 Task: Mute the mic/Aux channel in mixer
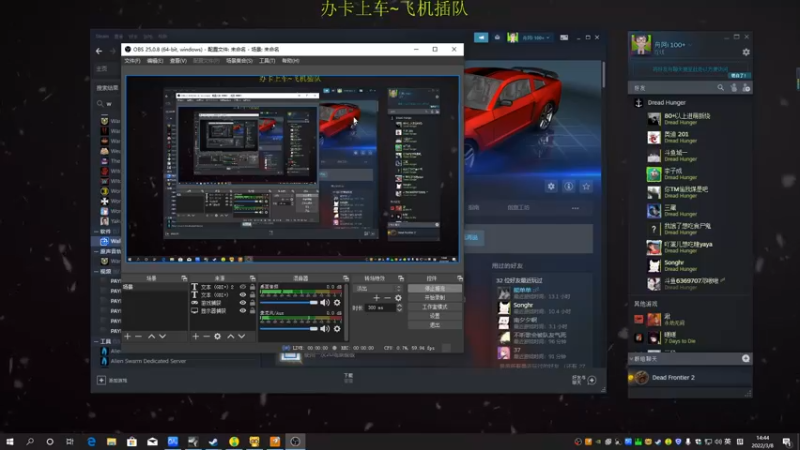point(325,329)
